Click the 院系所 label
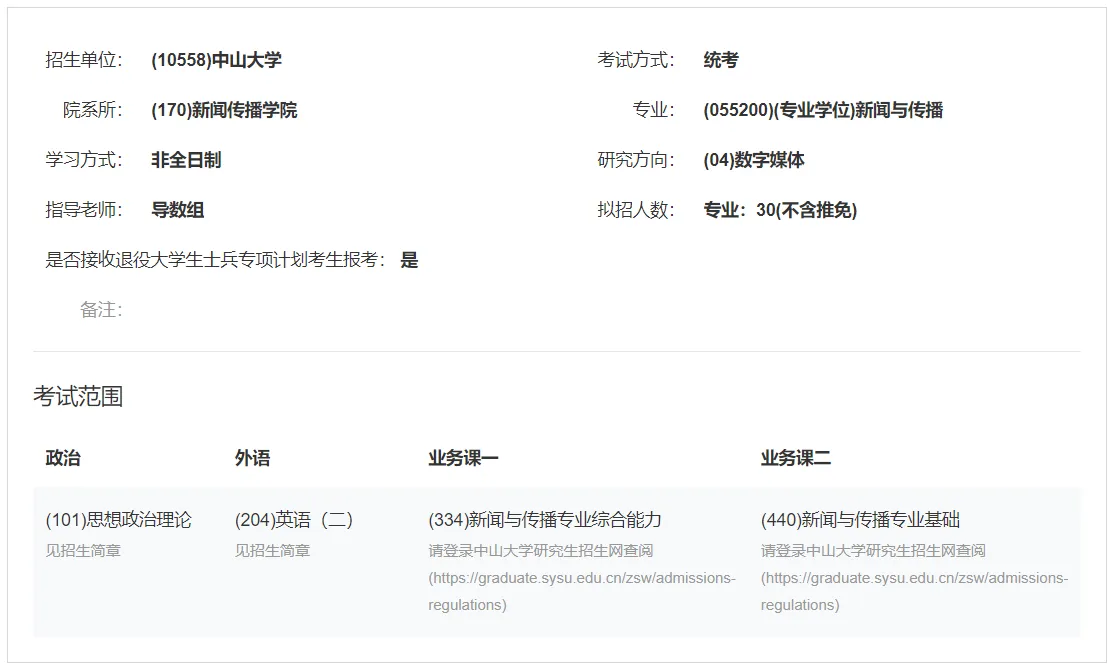 [x=93, y=110]
